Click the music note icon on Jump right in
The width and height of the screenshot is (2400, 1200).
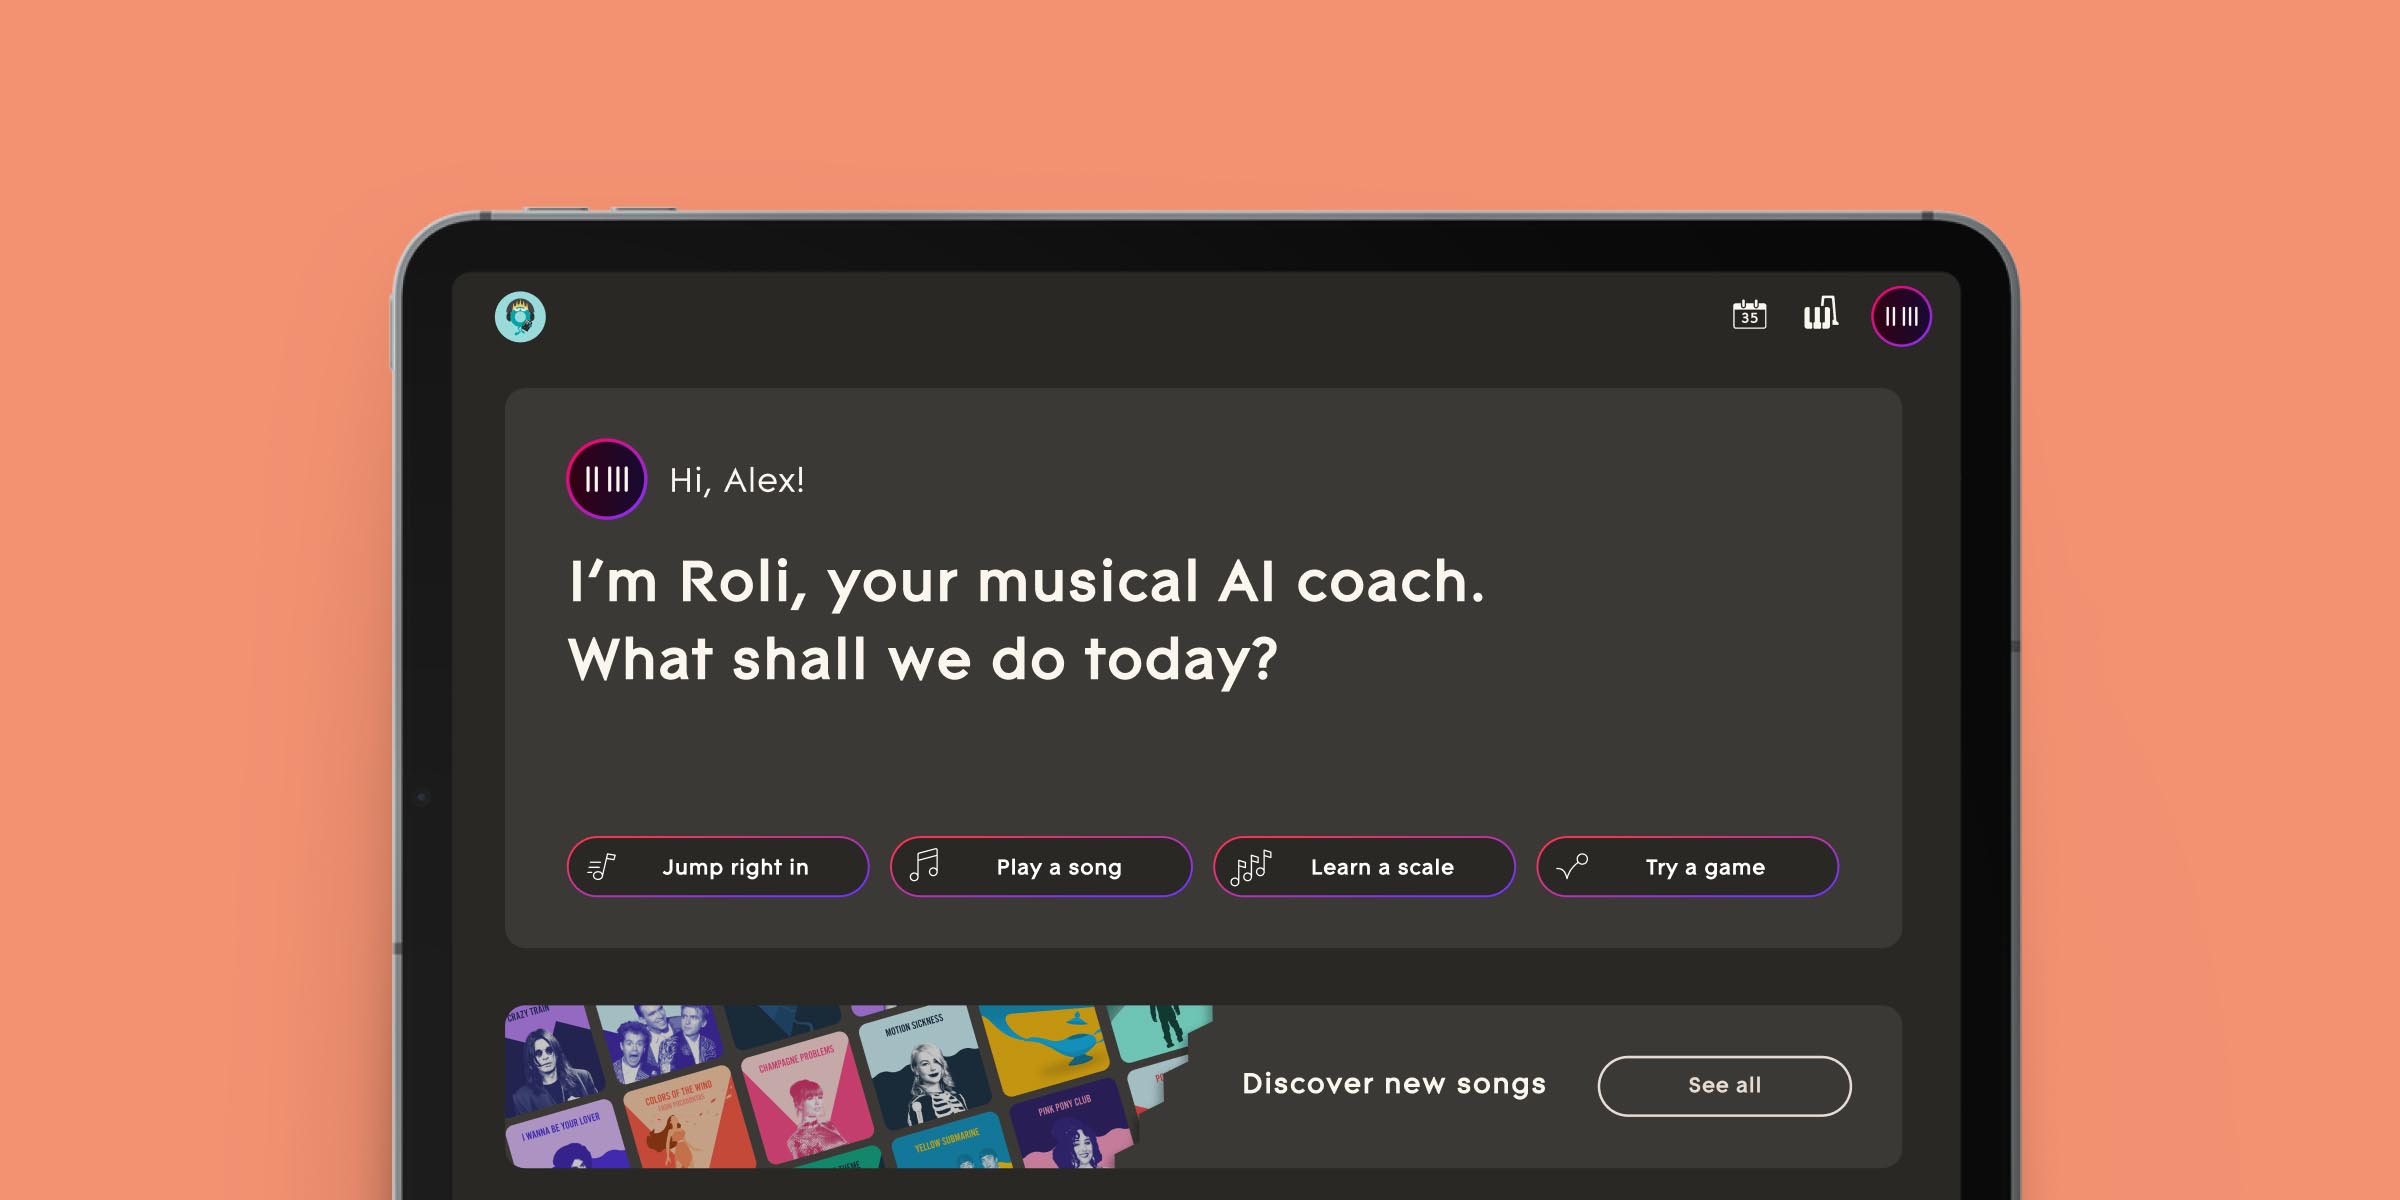601,867
